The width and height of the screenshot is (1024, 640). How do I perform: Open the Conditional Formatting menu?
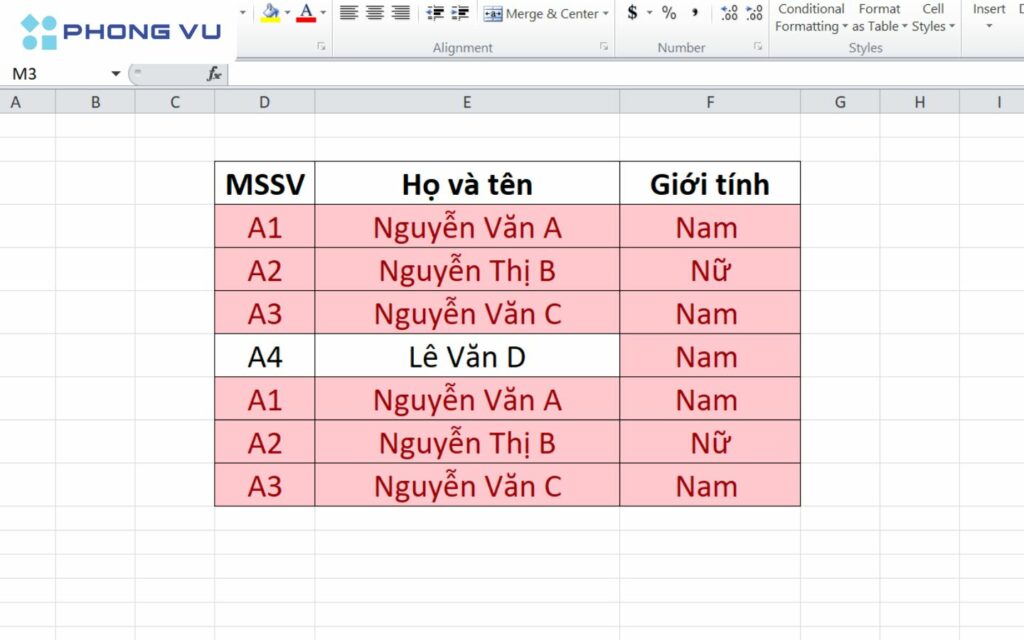point(810,17)
